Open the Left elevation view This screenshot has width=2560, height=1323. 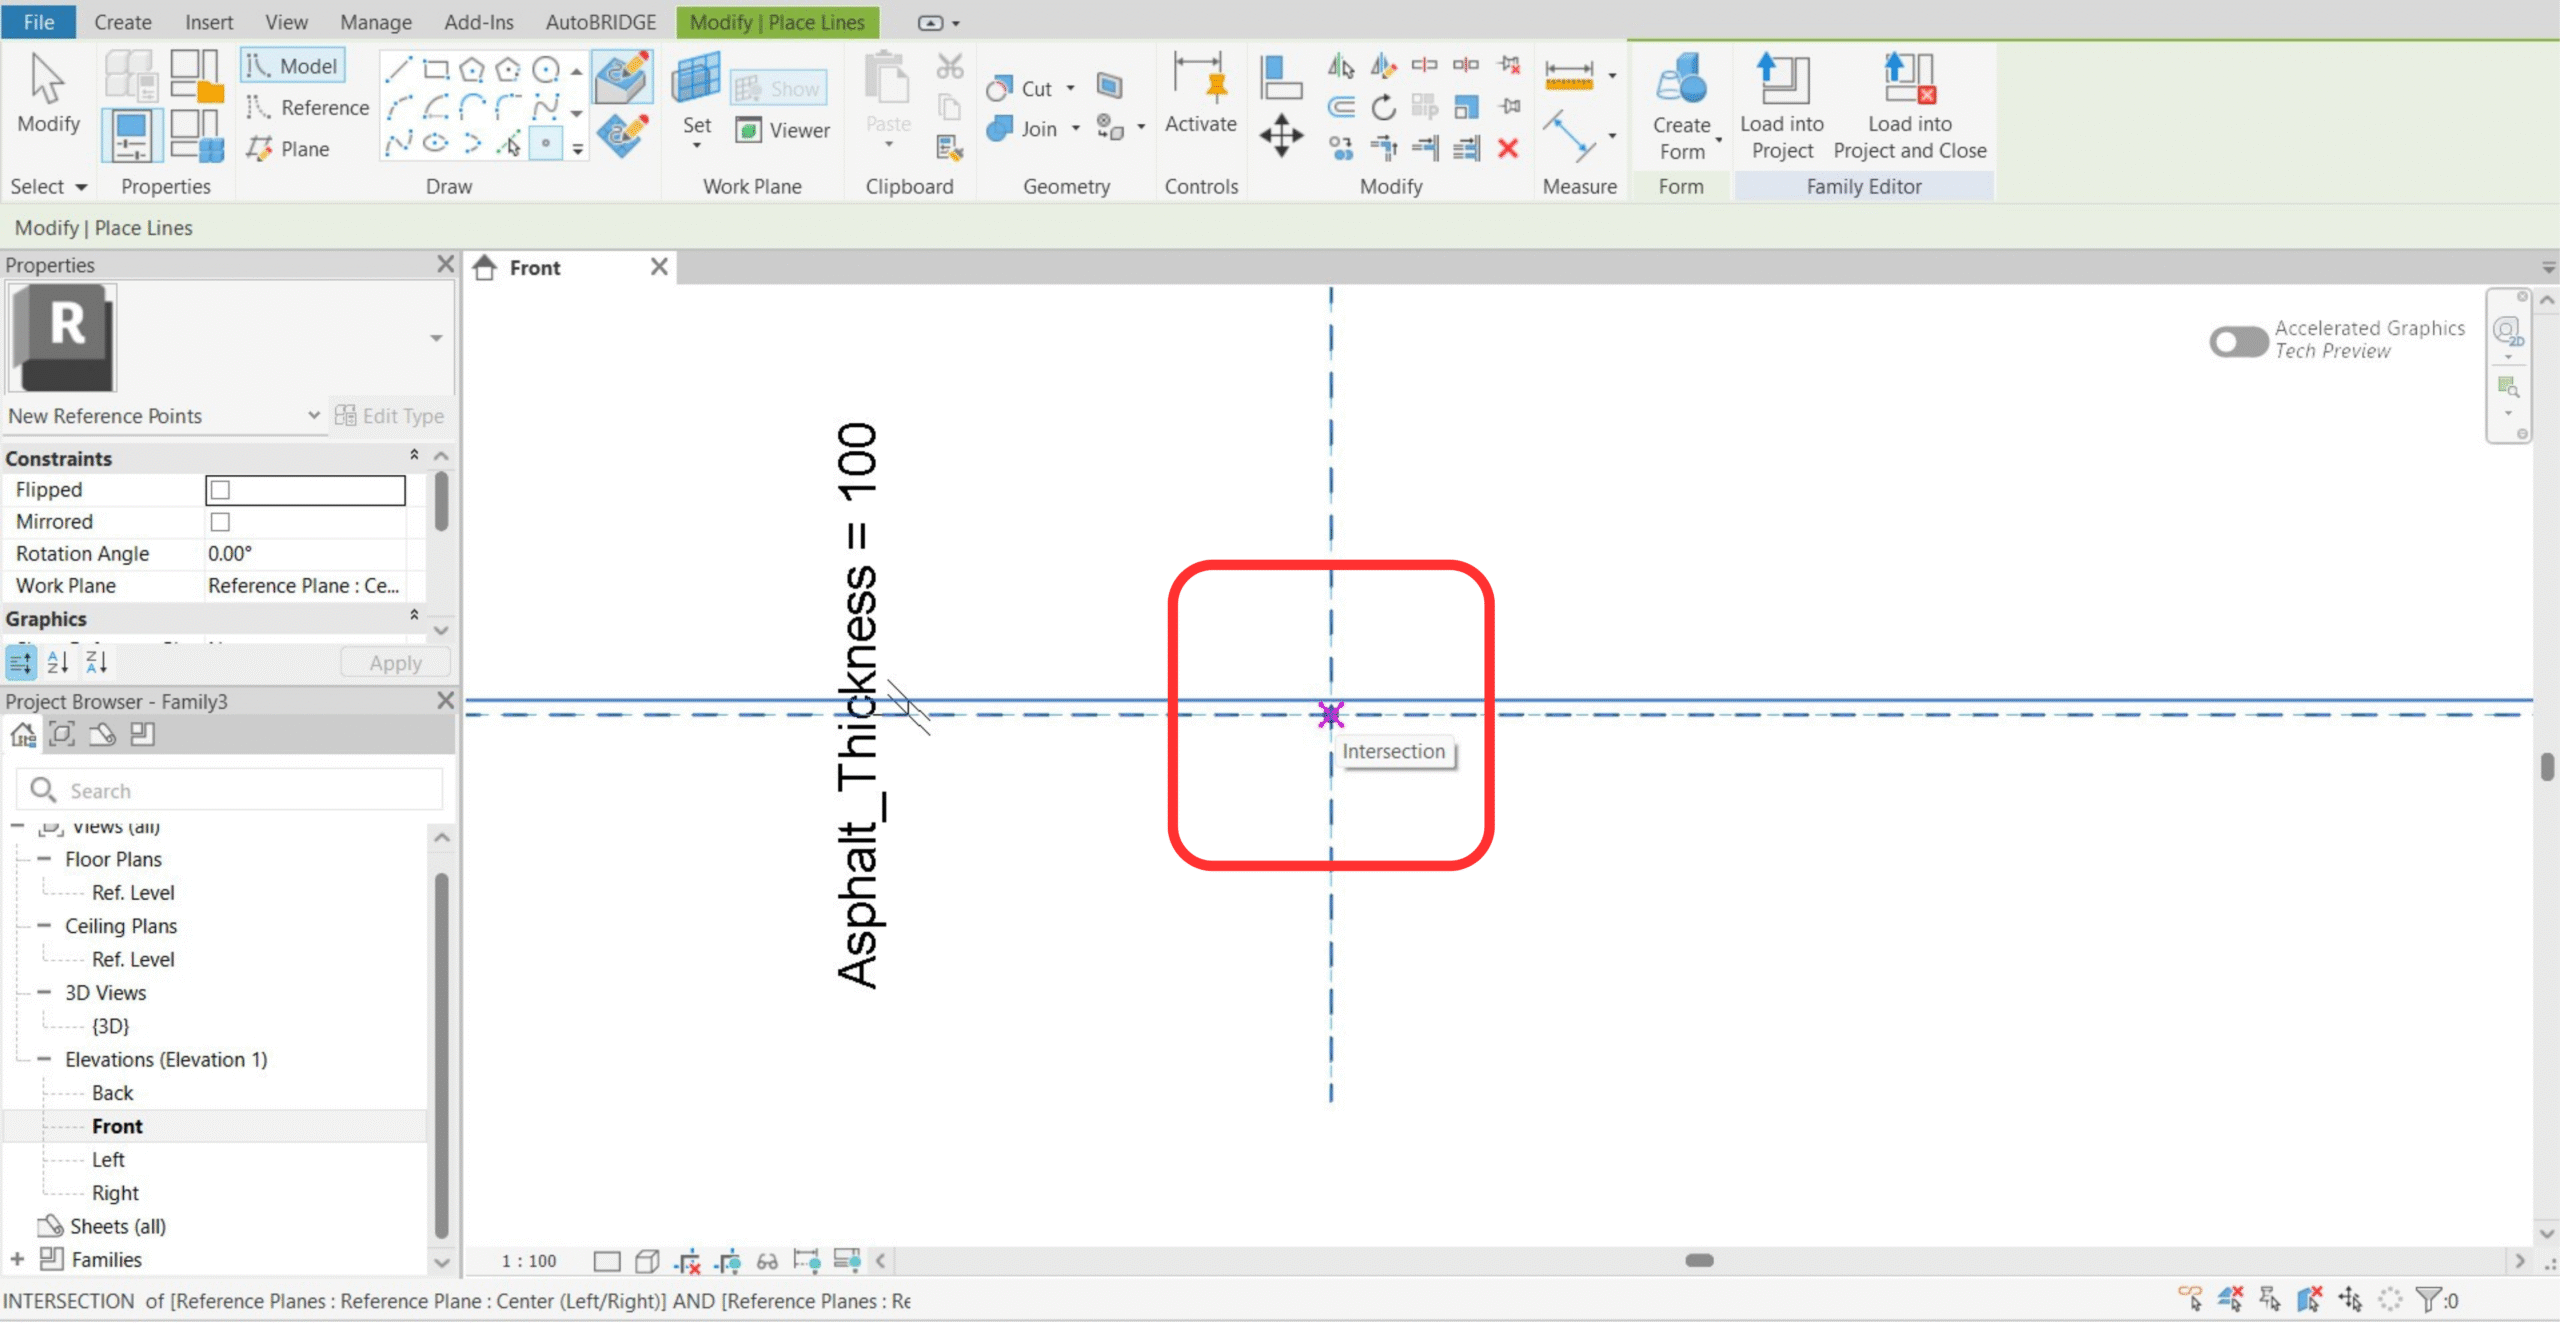108,1159
